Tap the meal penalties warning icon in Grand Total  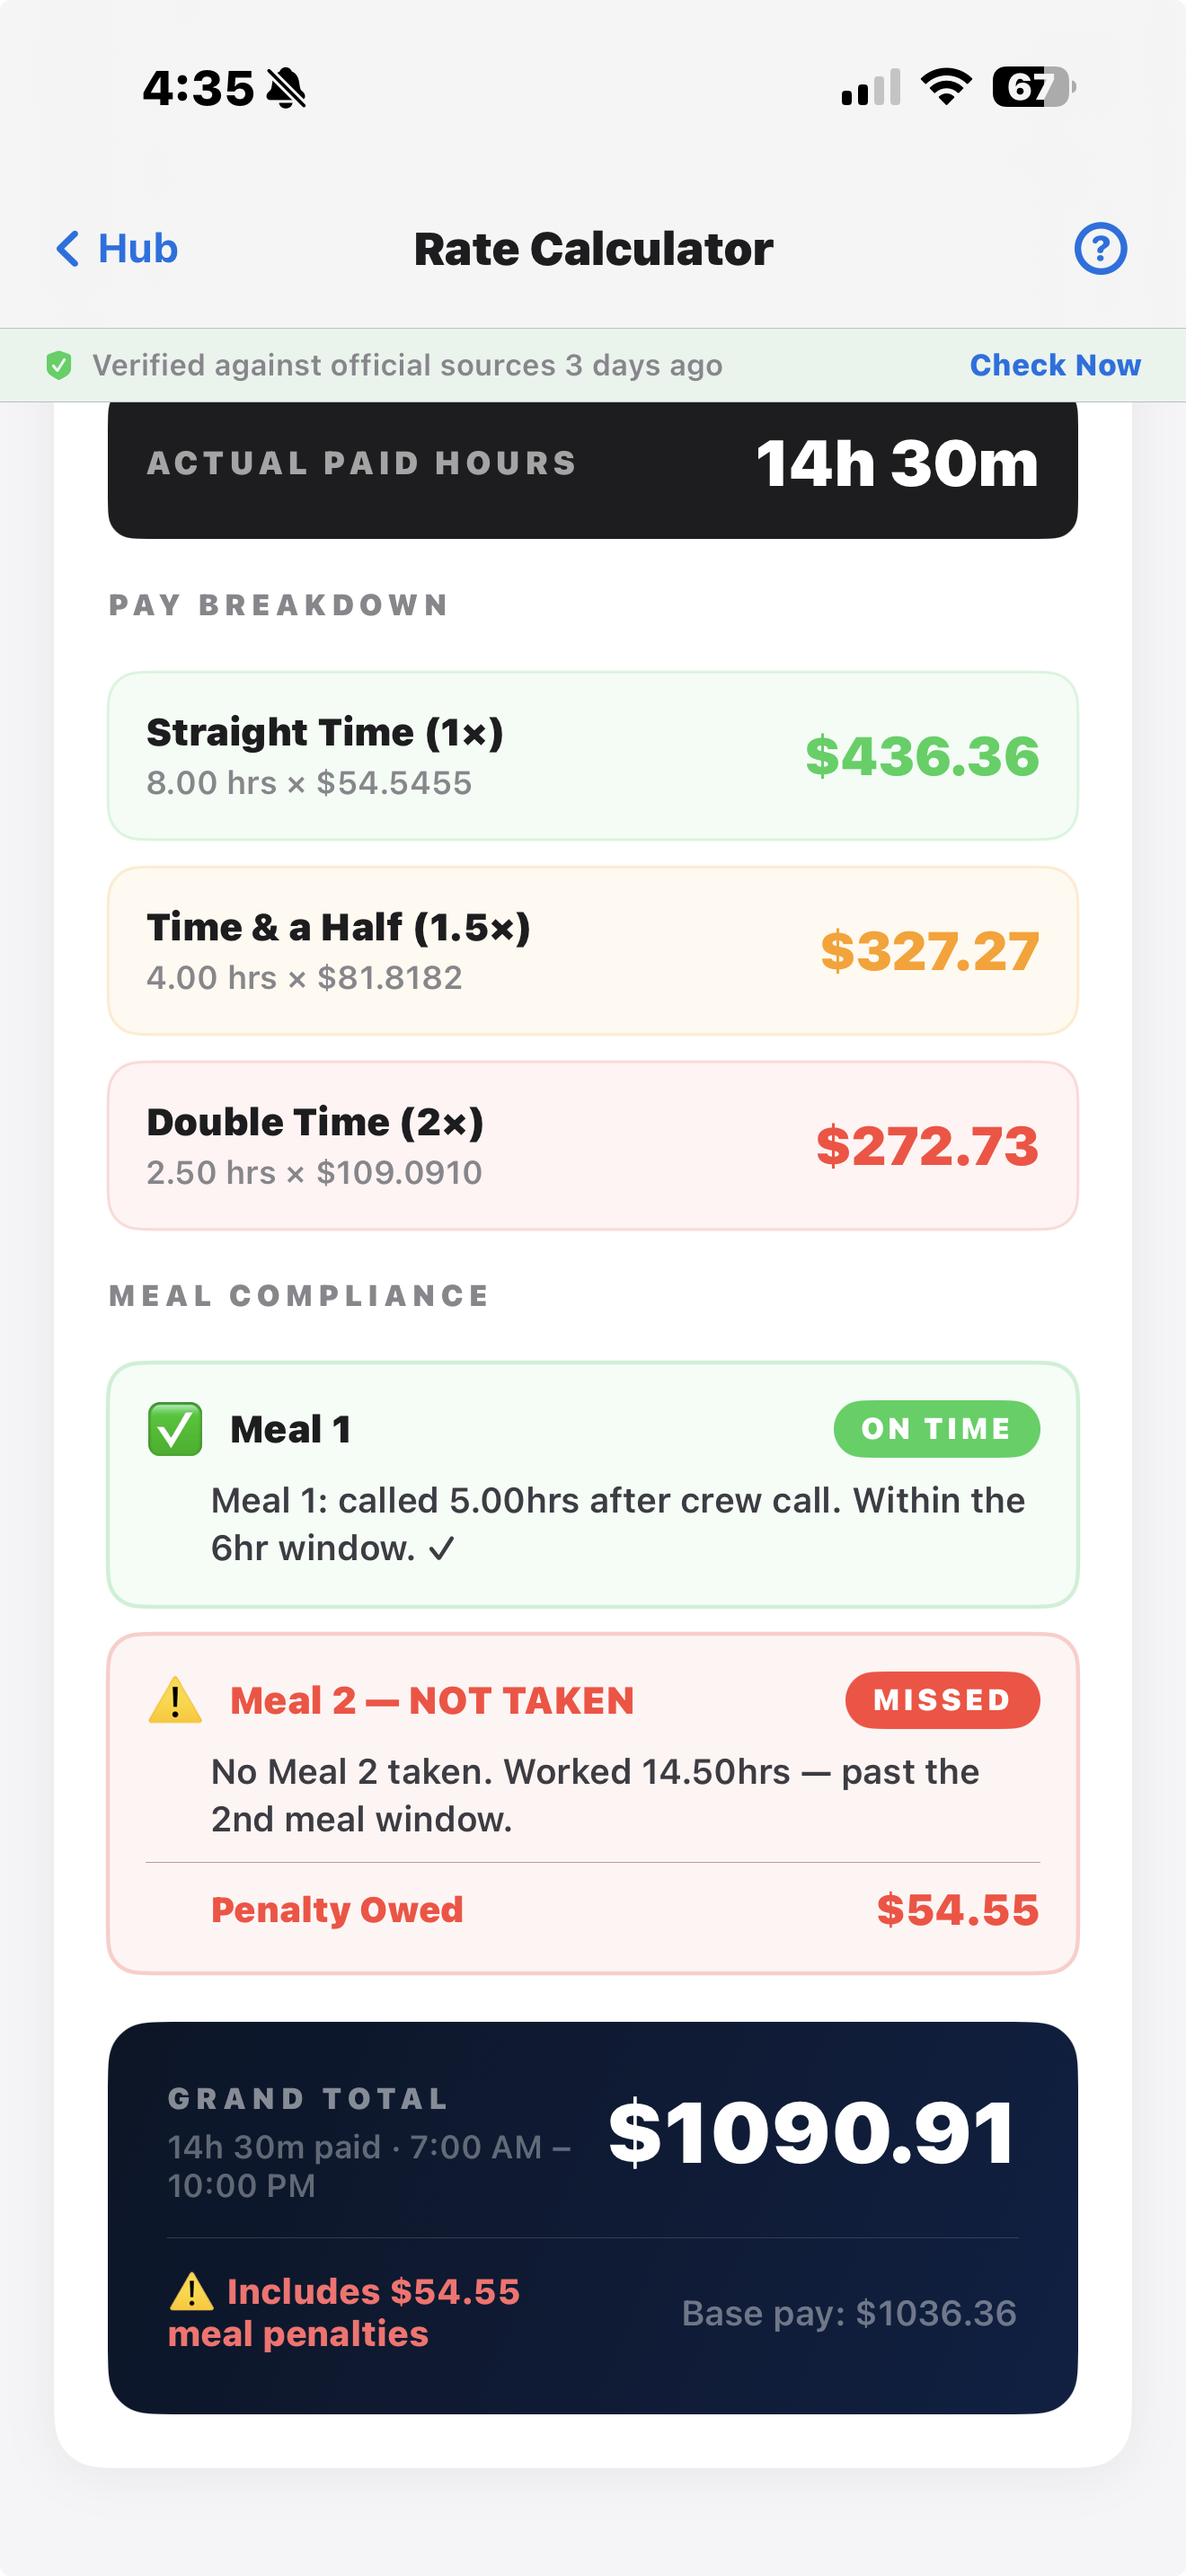tap(191, 2291)
